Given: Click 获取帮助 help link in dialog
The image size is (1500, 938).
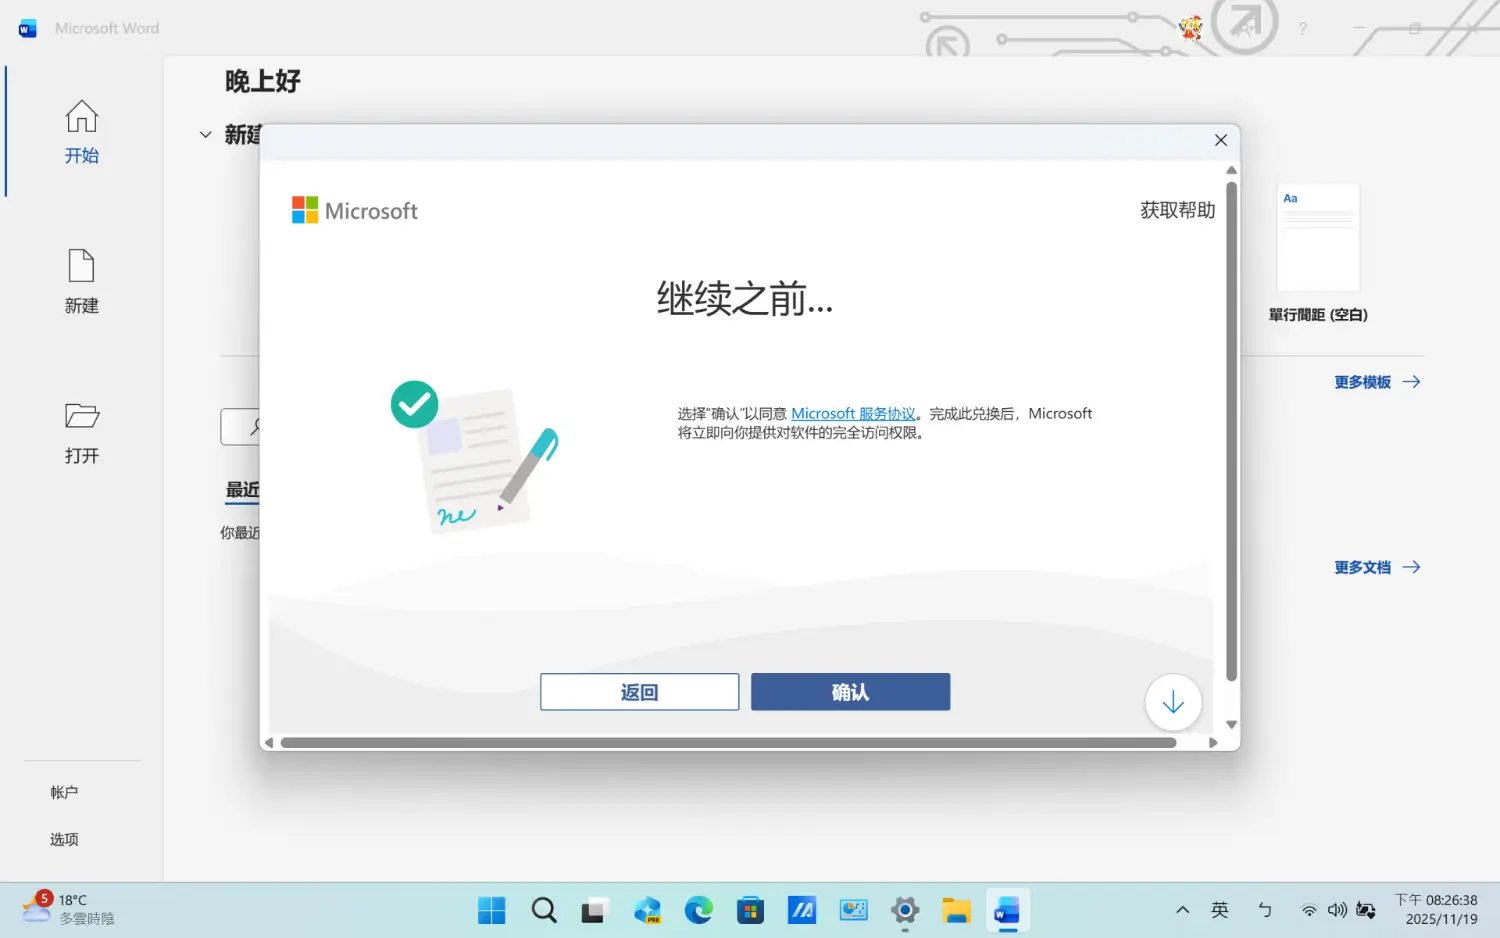Looking at the screenshot, I should 1177,211.
